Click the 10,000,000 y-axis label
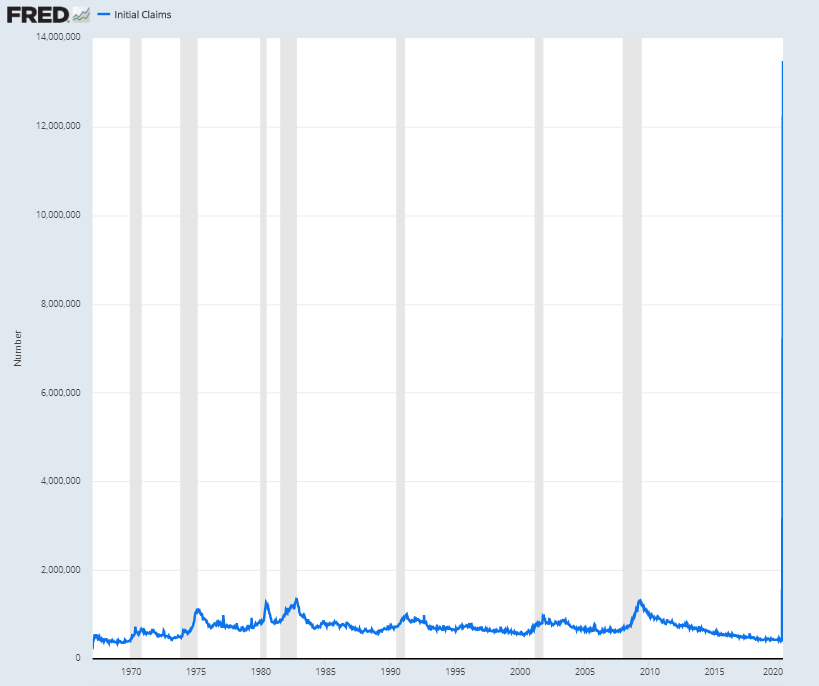This screenshot has width=819, height=686. coord(58,215)
